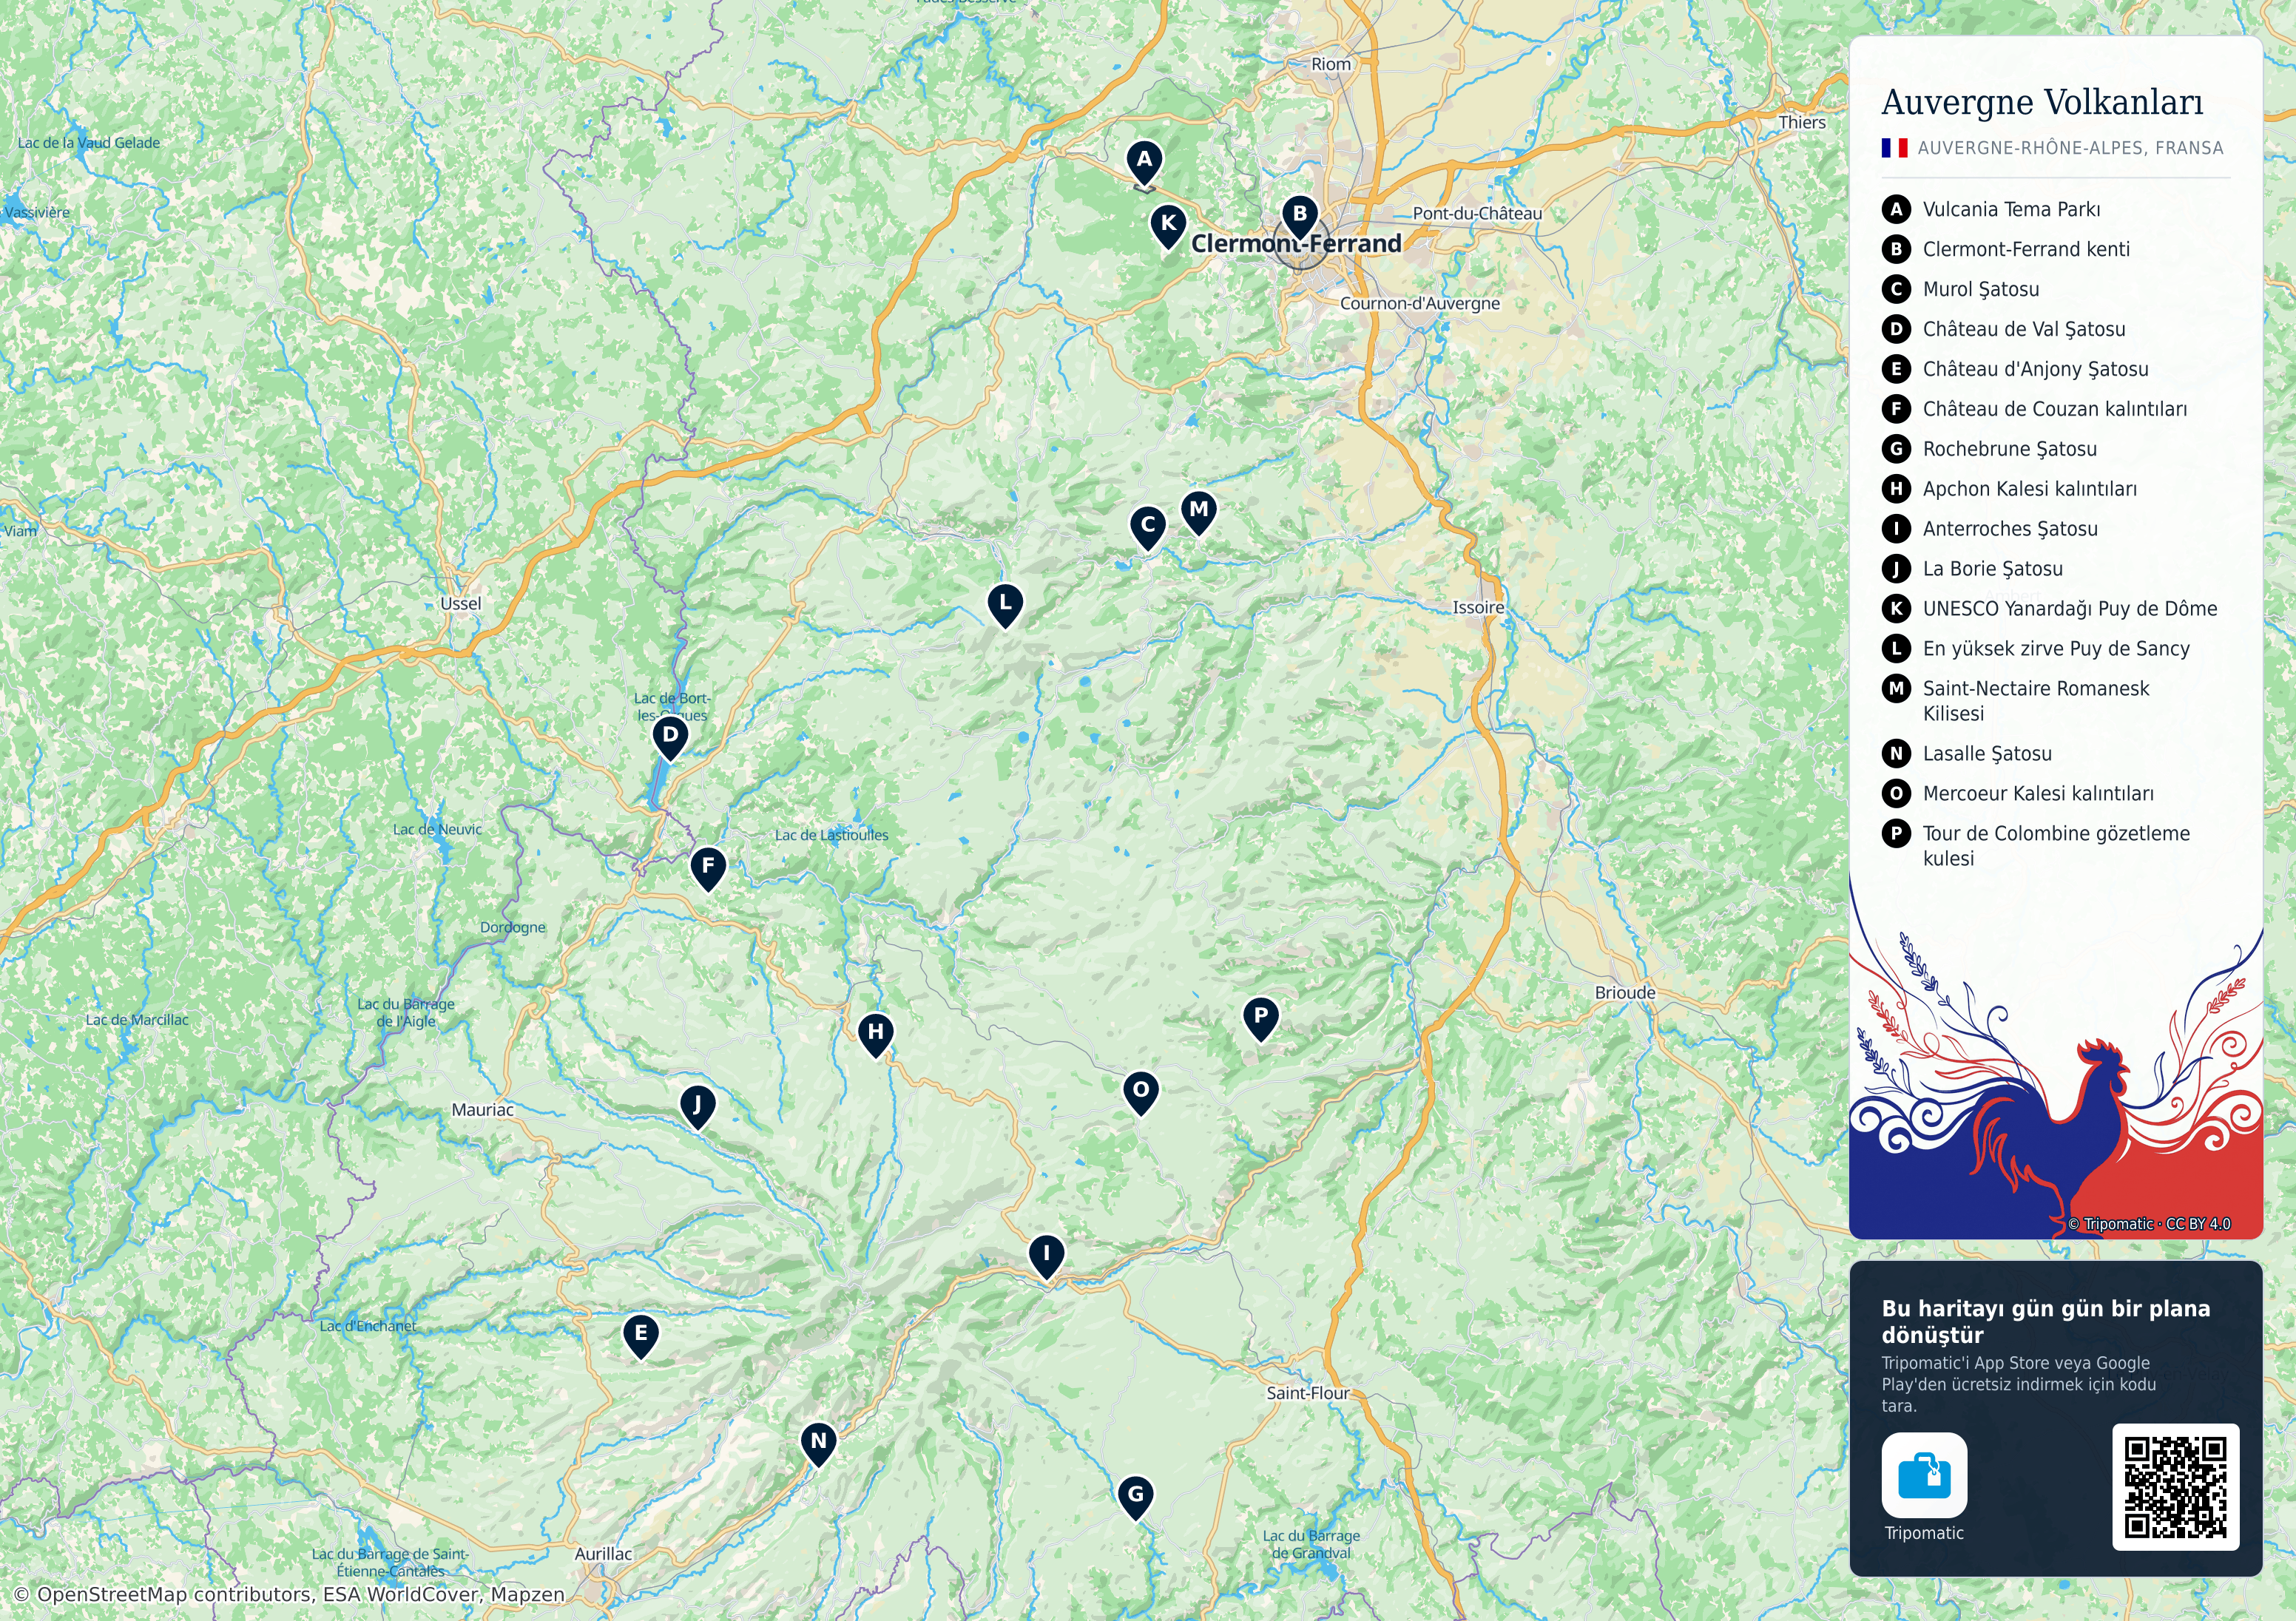This screenshot has height=1621, width=2296.
Task: Click the QR code image
Action: 2175,1487
